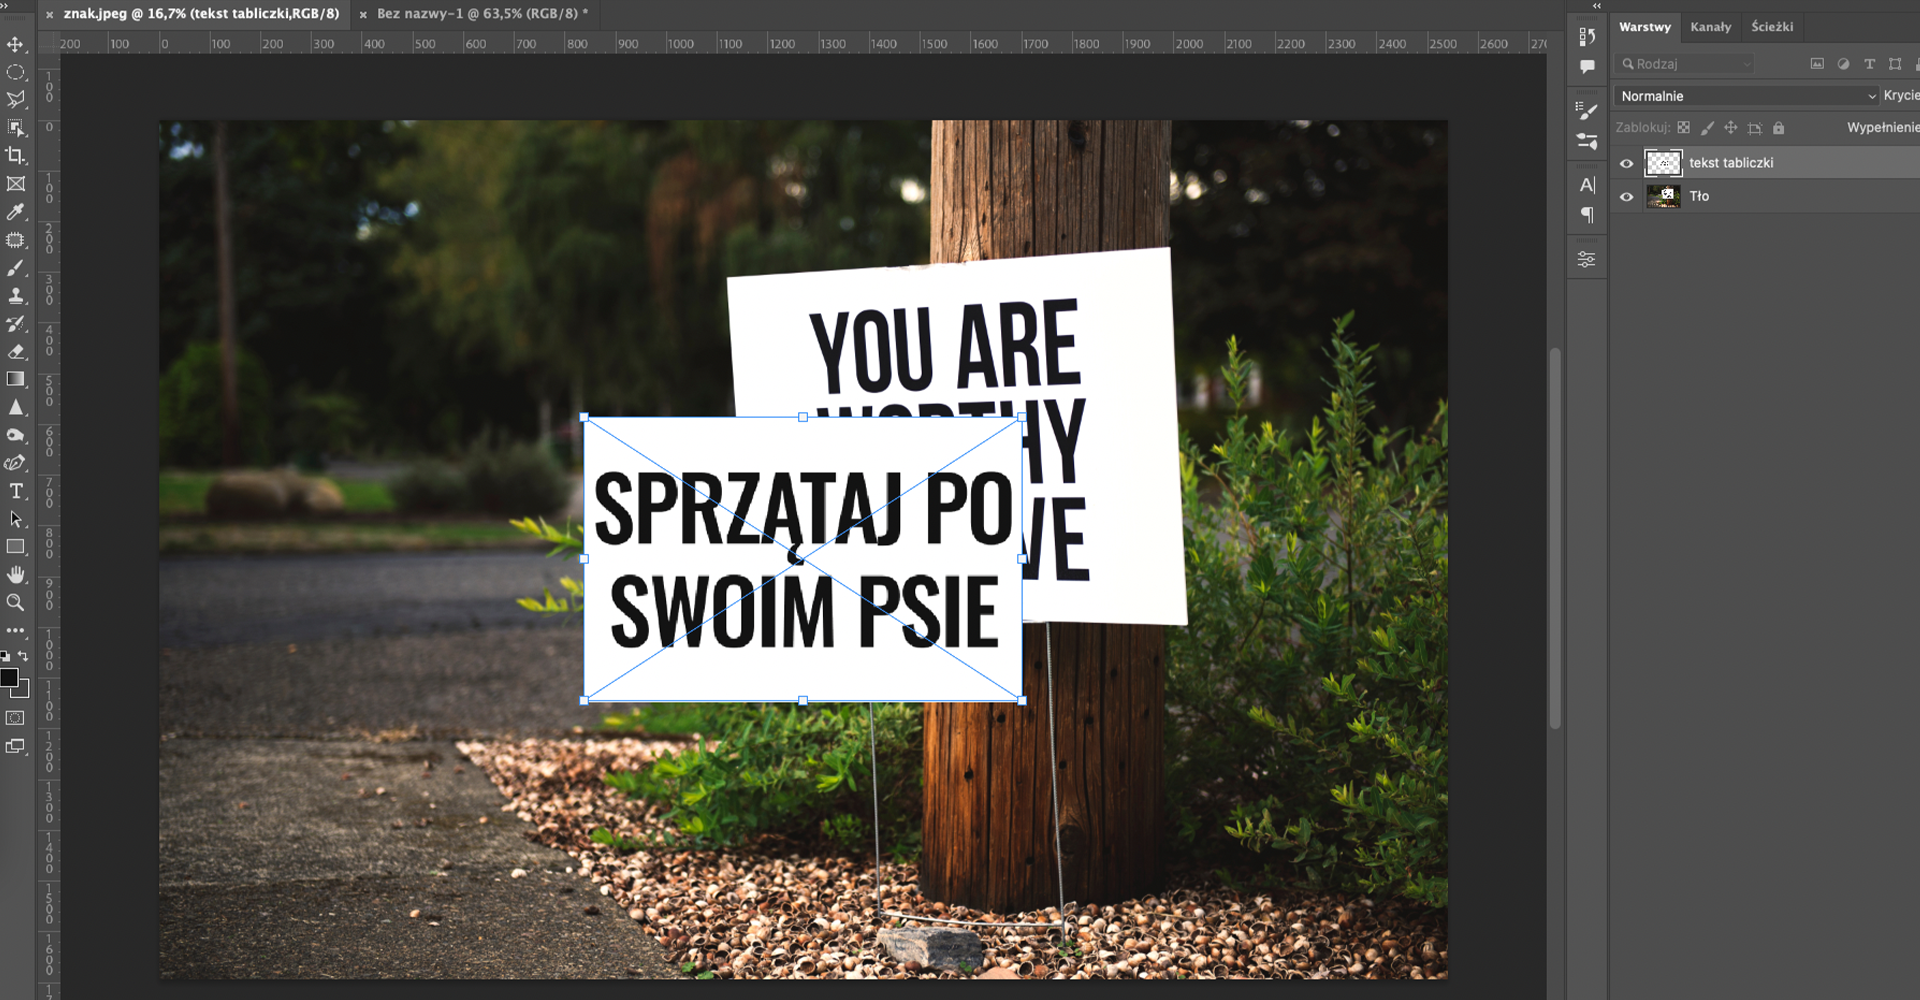The height and width of the screenshot is (1000, 1920).
Task: Collapse the panel dock double arrows
Action: coord(1597,6)
